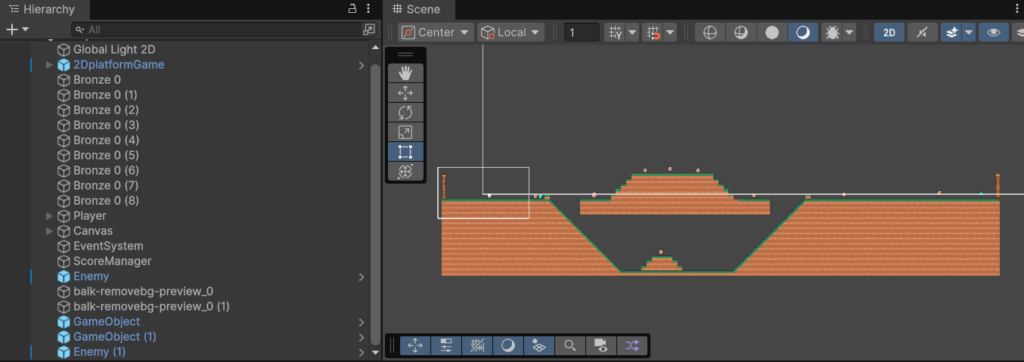
Task: Click the search magnifier overlay icon
Action: [570, 345]
